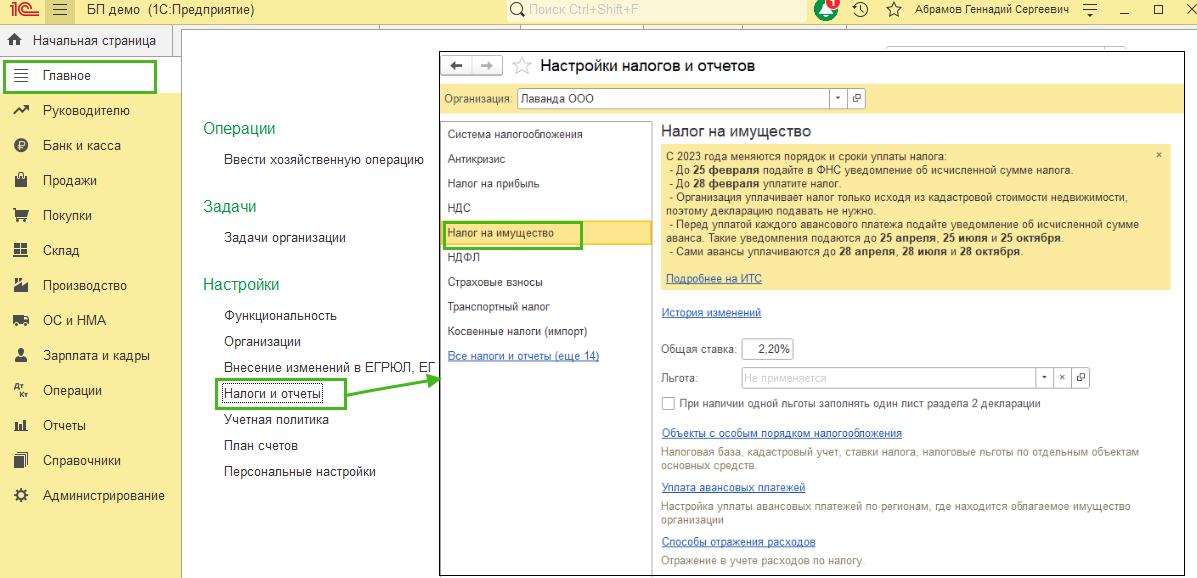
Task: Click the Банк и касса ruble icon
Action: (x=21, y=145)
